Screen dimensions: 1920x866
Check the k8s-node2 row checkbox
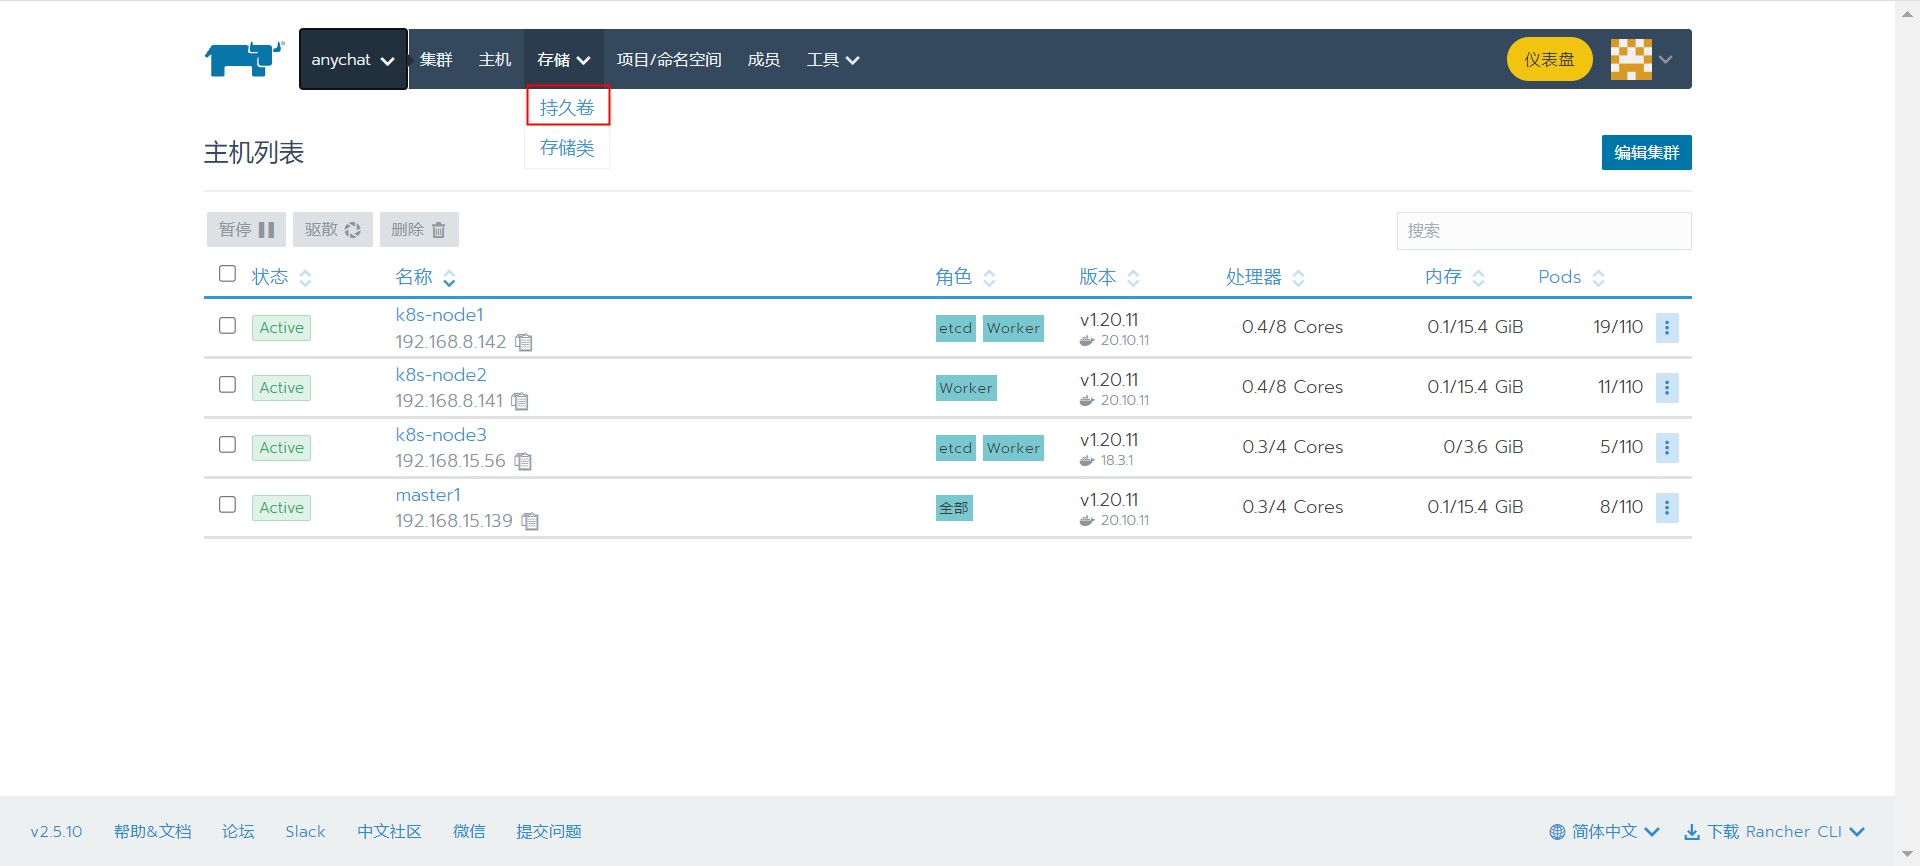[227, 384]
